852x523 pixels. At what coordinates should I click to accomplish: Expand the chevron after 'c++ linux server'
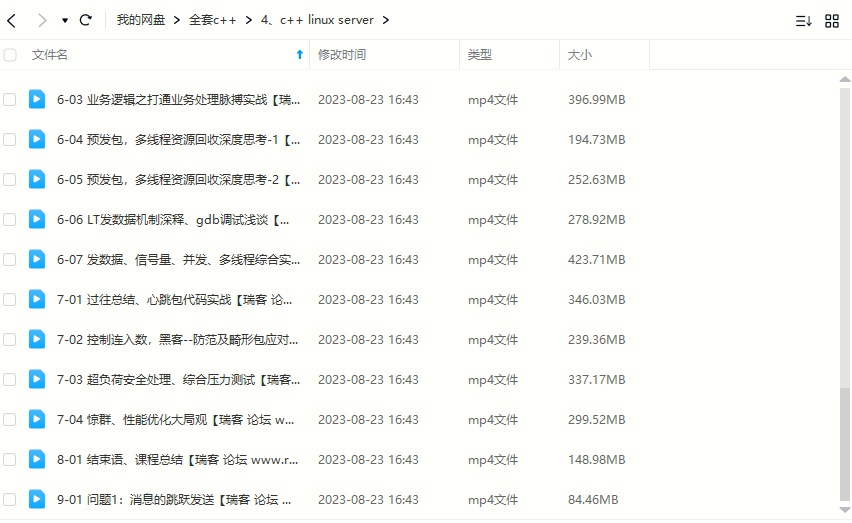point(386,20)
